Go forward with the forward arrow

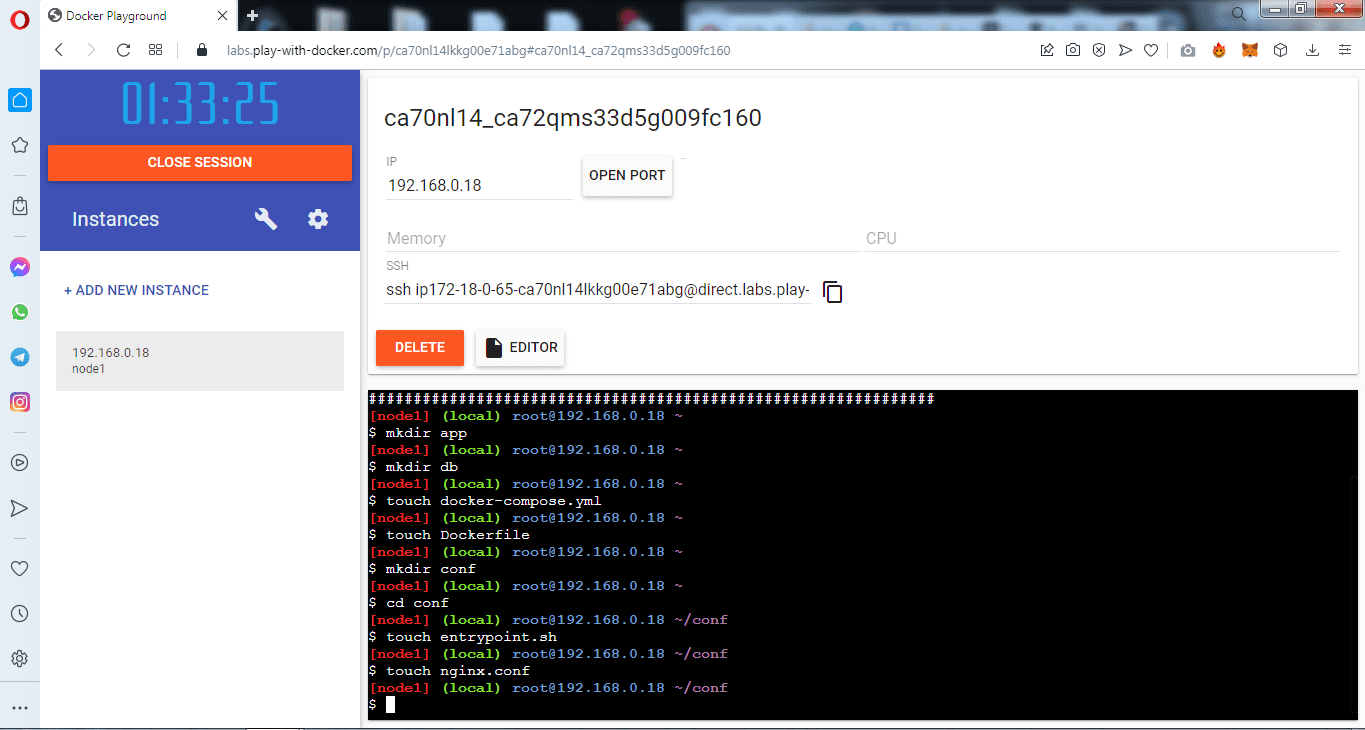tap(91, 50)
